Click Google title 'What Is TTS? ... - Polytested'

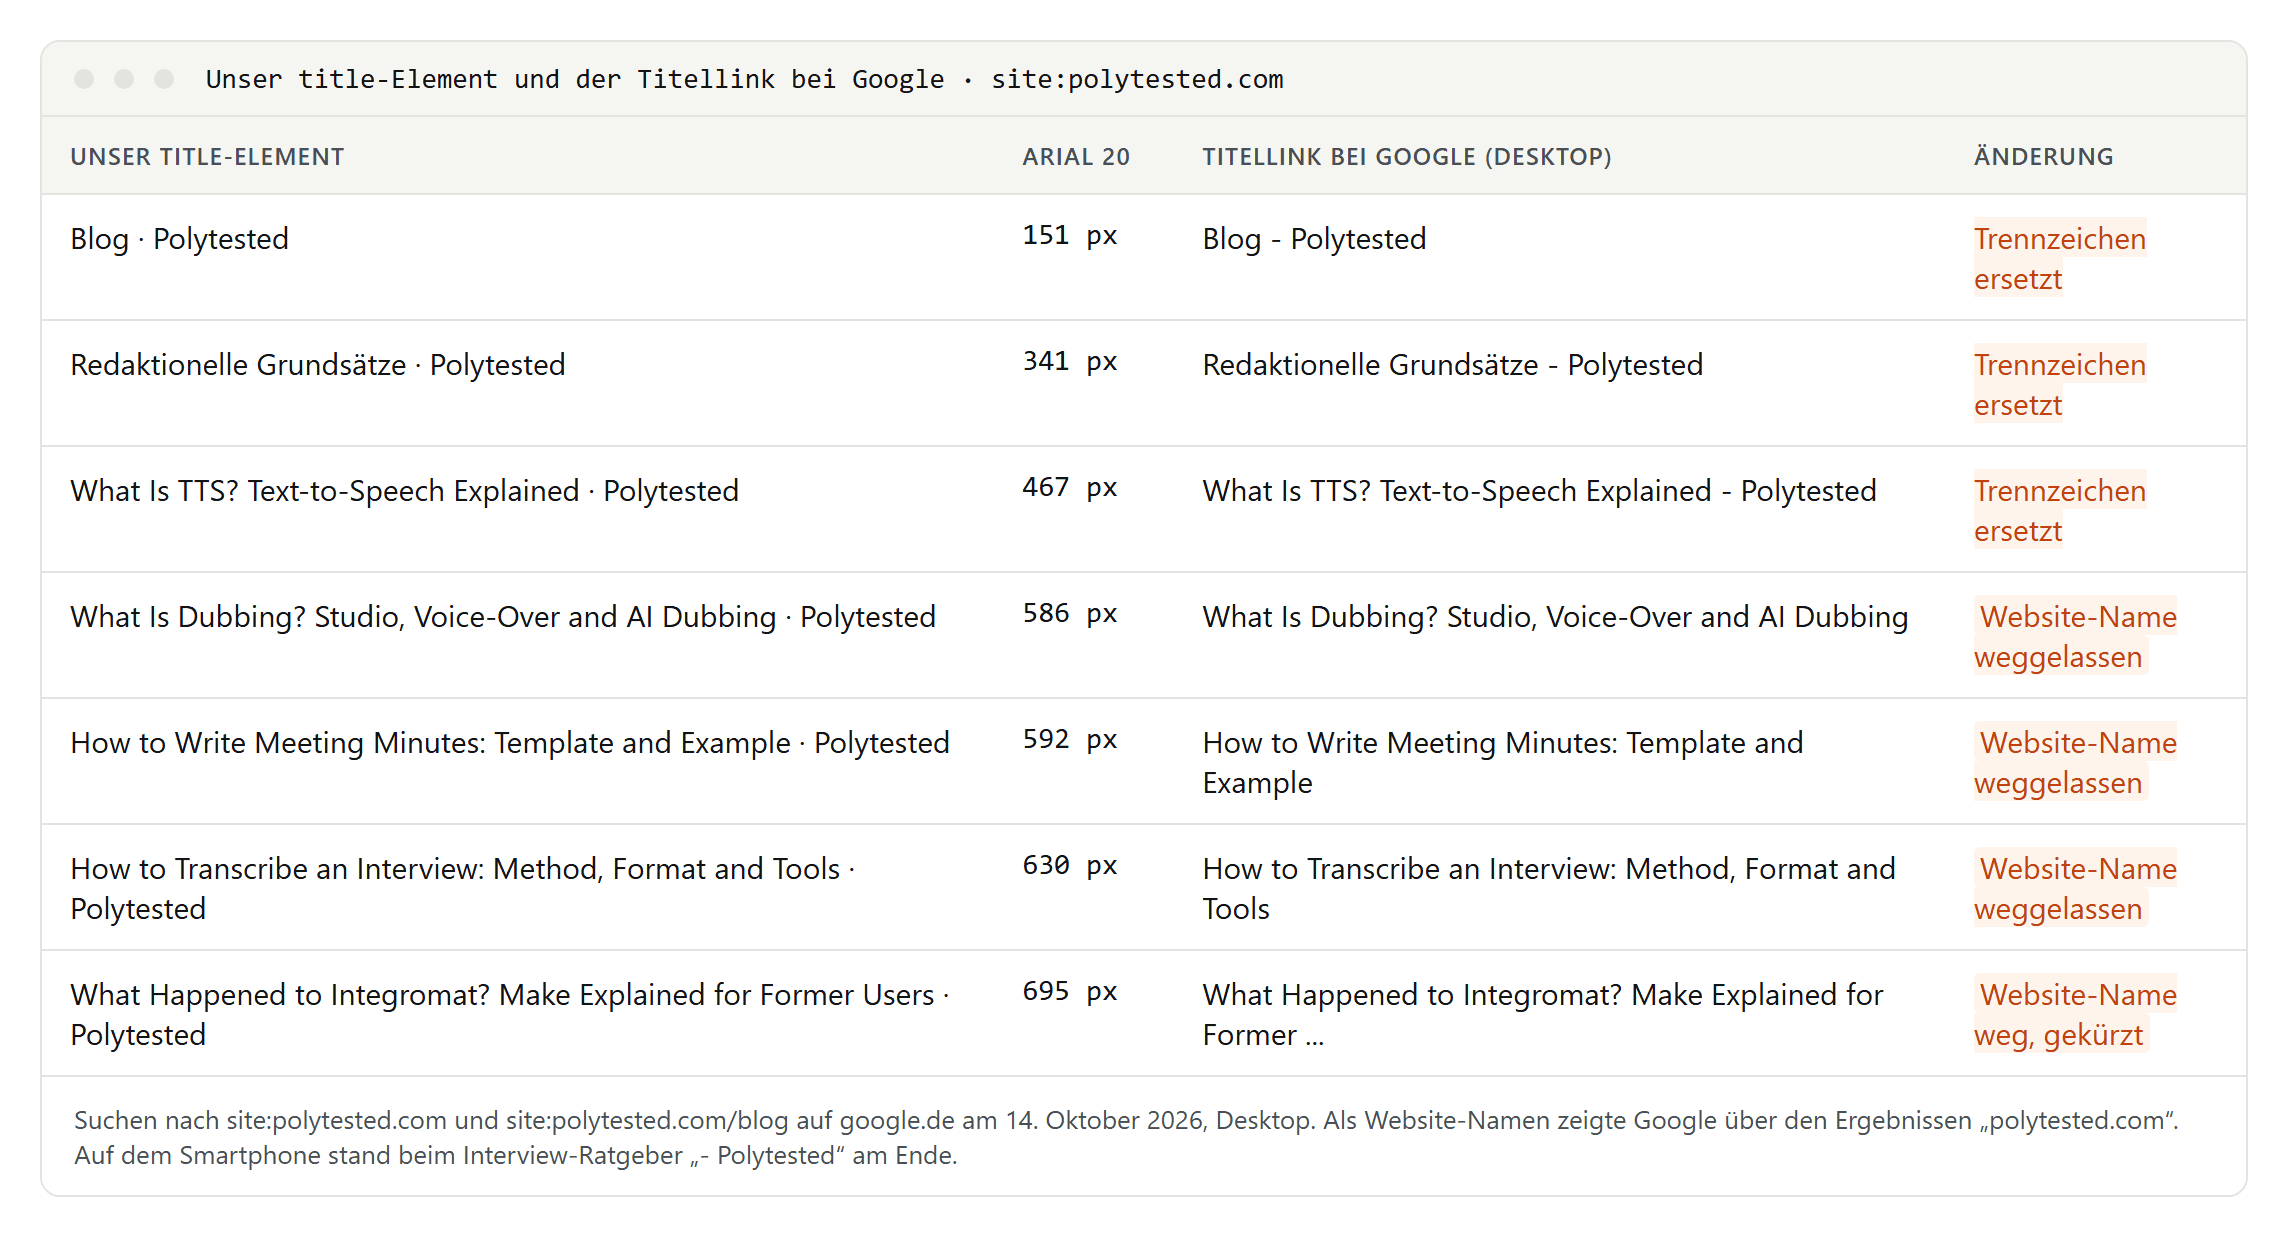[1539, 491]
